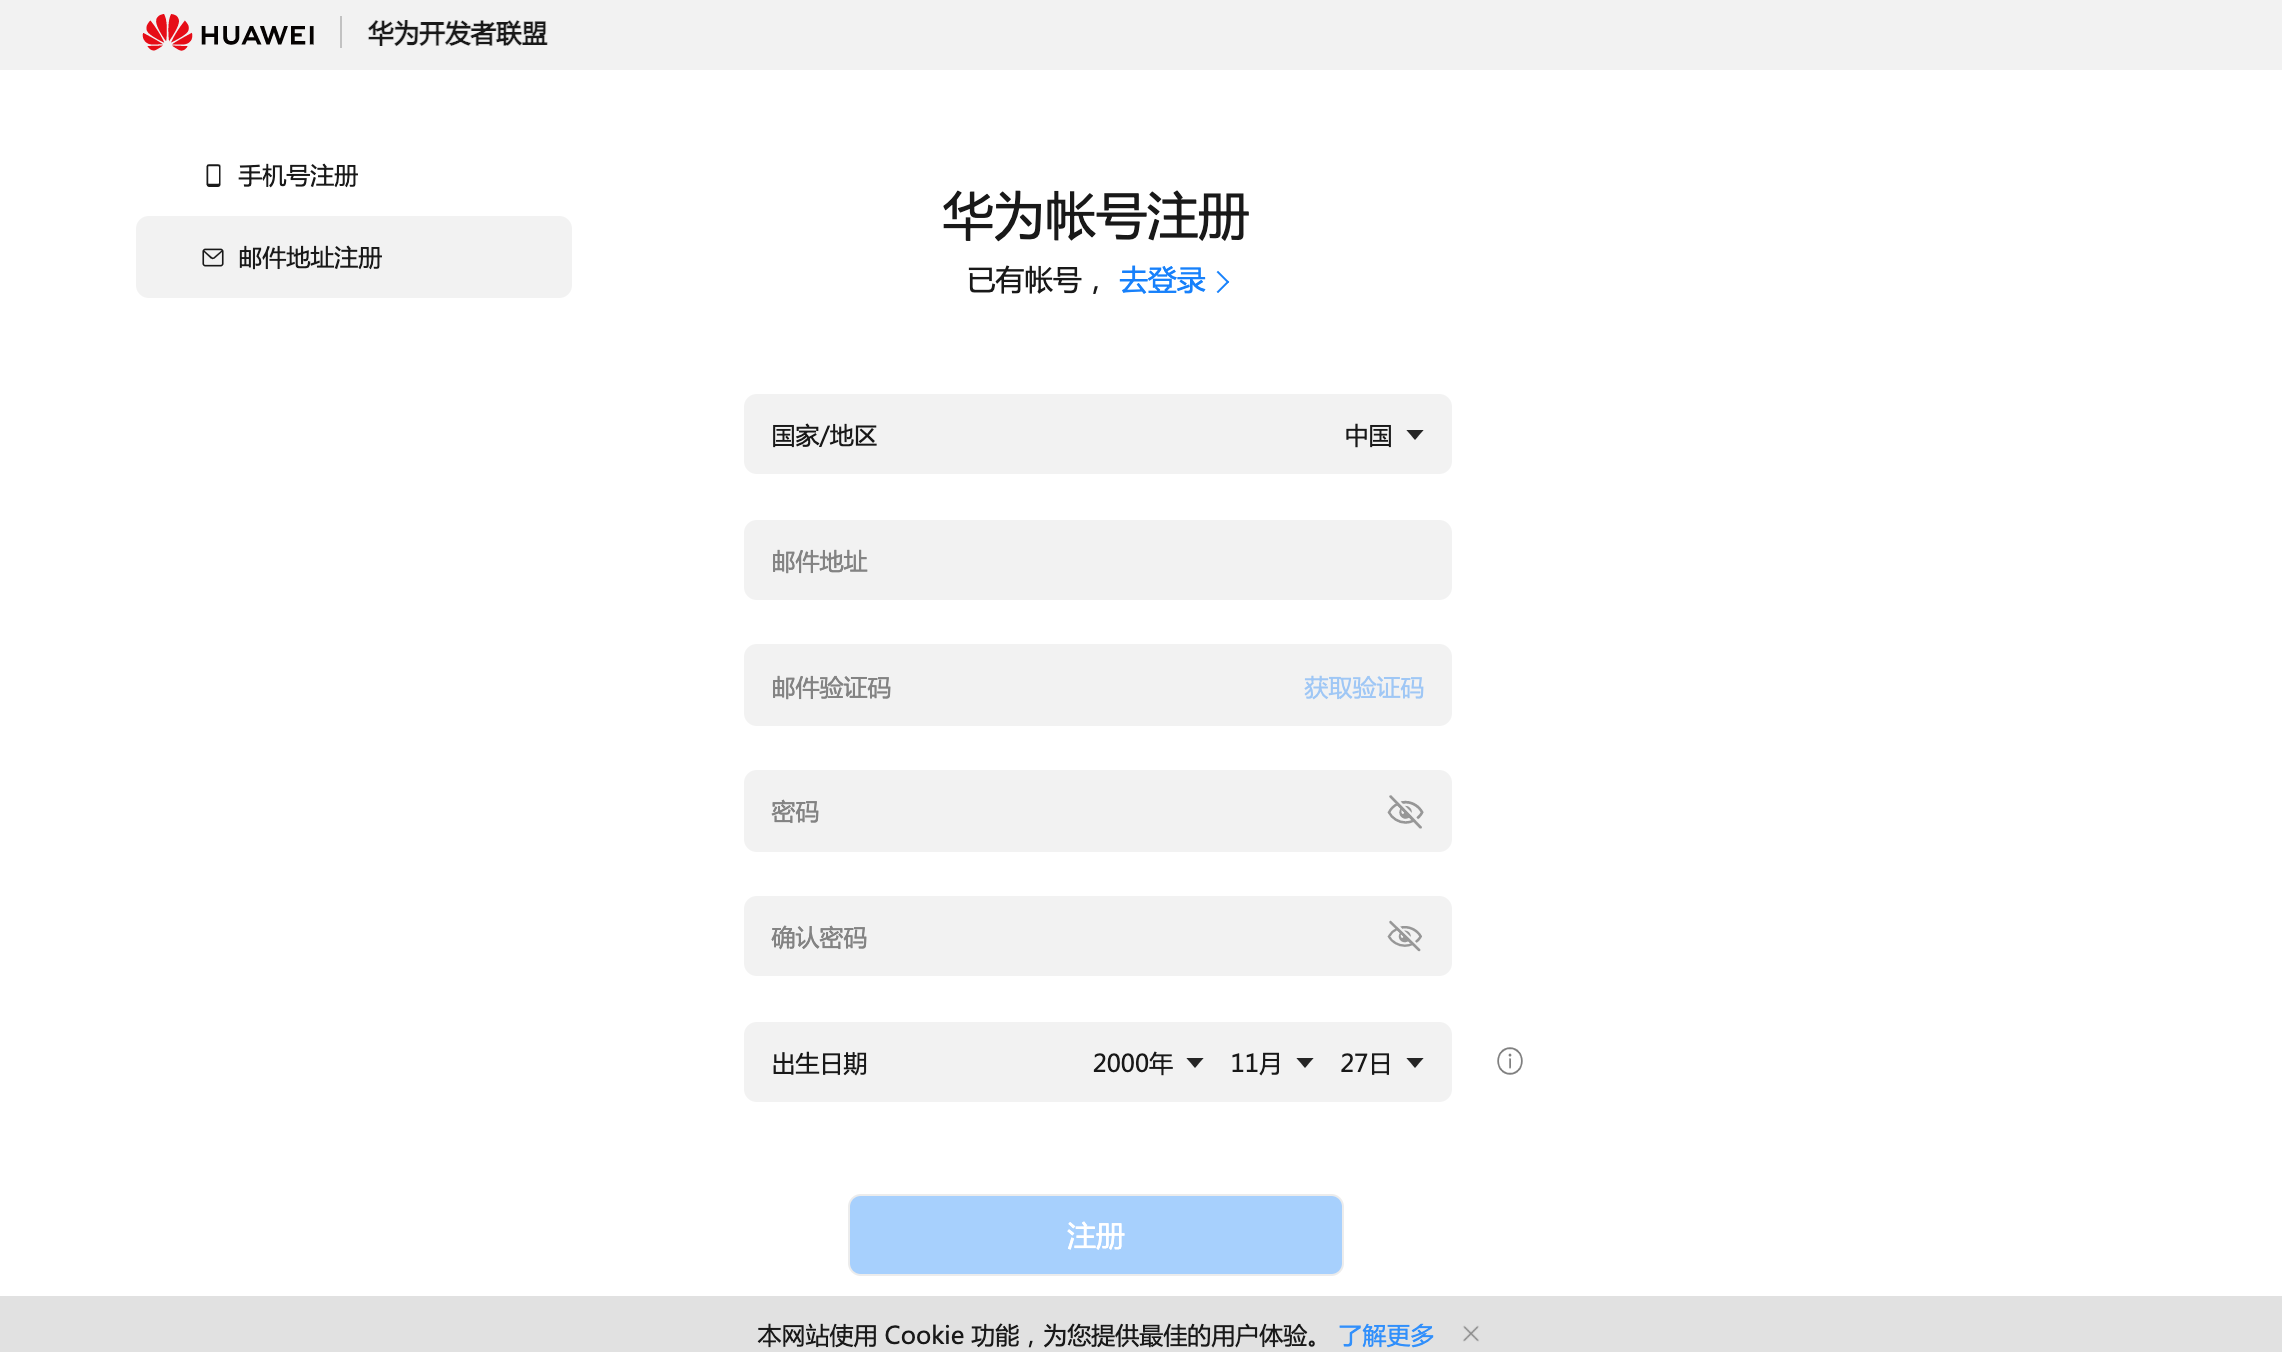Open the 国家/地区 country dropdown
This screenshot has width=2282, height=1352.
(1097, 434)
